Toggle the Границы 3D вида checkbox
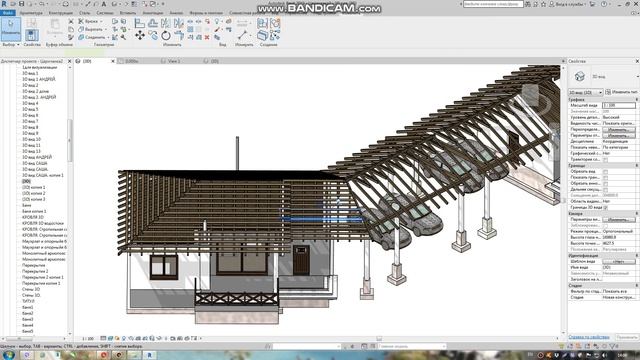The height and width of the screenshot is (360, 640). click(605, 207)
